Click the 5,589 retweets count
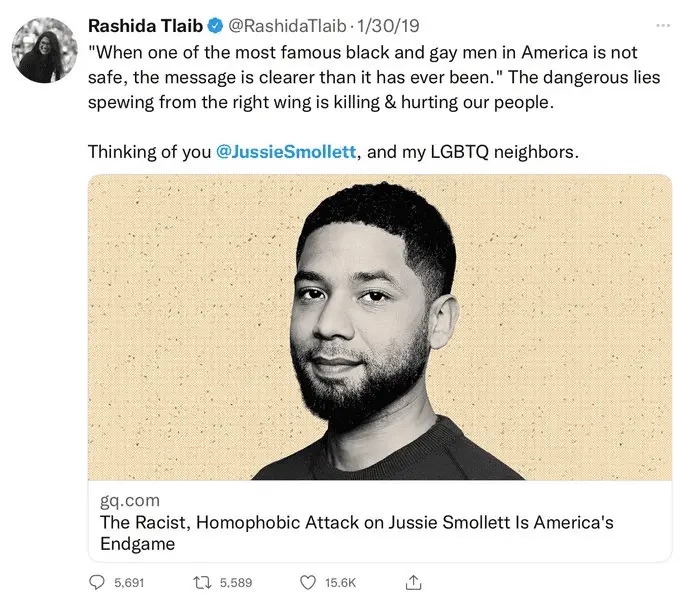Screen dimensions: 680x594 (x=237, y=582)
